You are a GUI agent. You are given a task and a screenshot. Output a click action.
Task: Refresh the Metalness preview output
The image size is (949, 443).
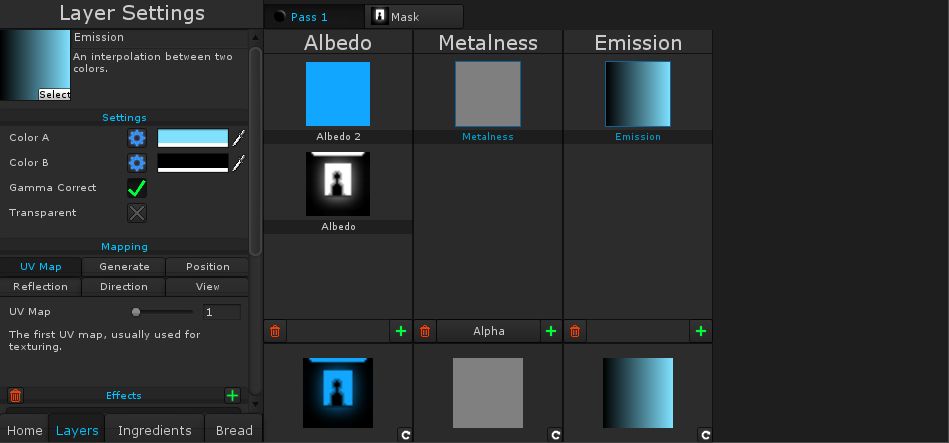[x=555, y=435]
